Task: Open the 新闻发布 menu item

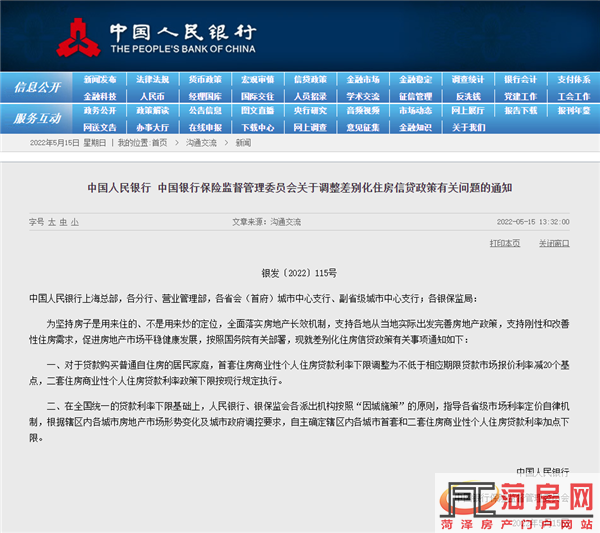Action: click(x=100, y=80)
